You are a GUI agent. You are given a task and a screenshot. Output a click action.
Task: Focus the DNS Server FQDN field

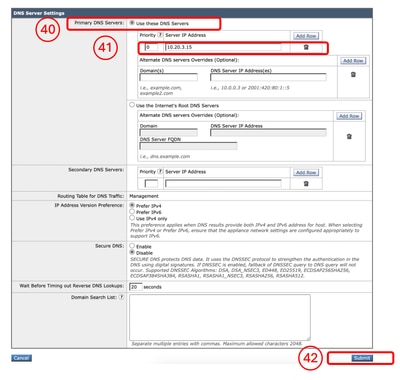188,146
